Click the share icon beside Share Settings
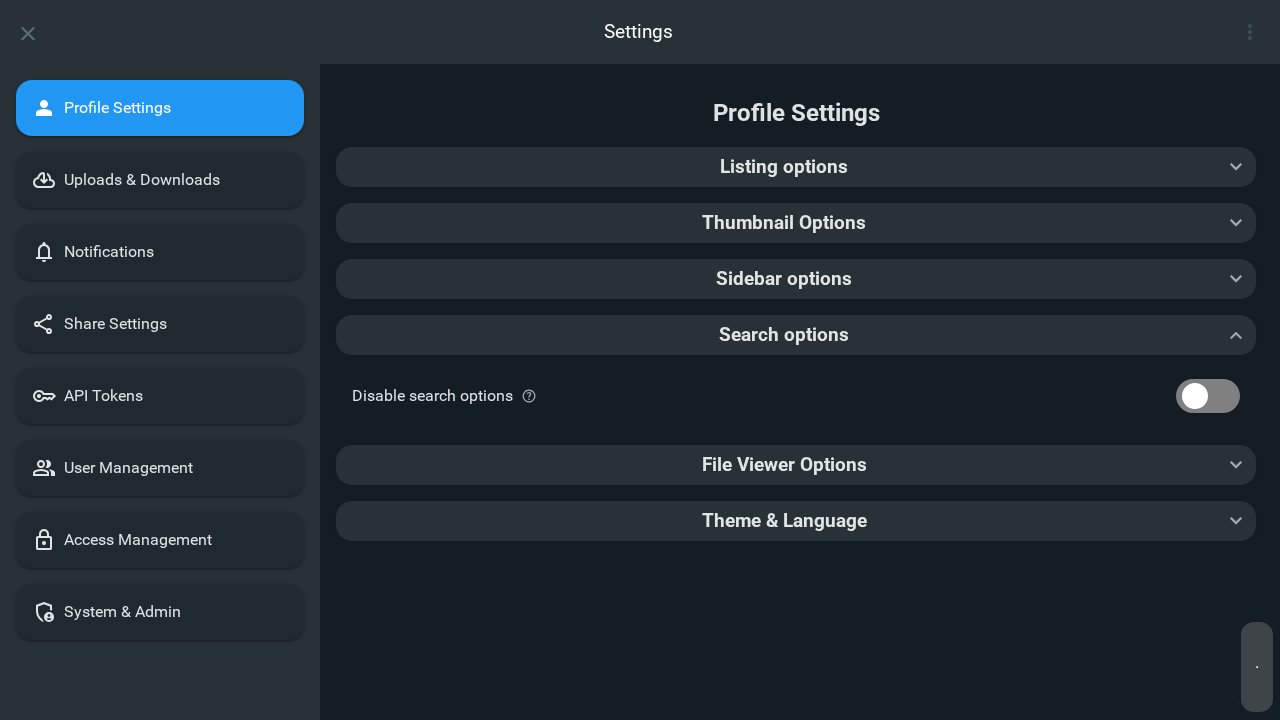 pyautogui.click(x=43, y=324)
